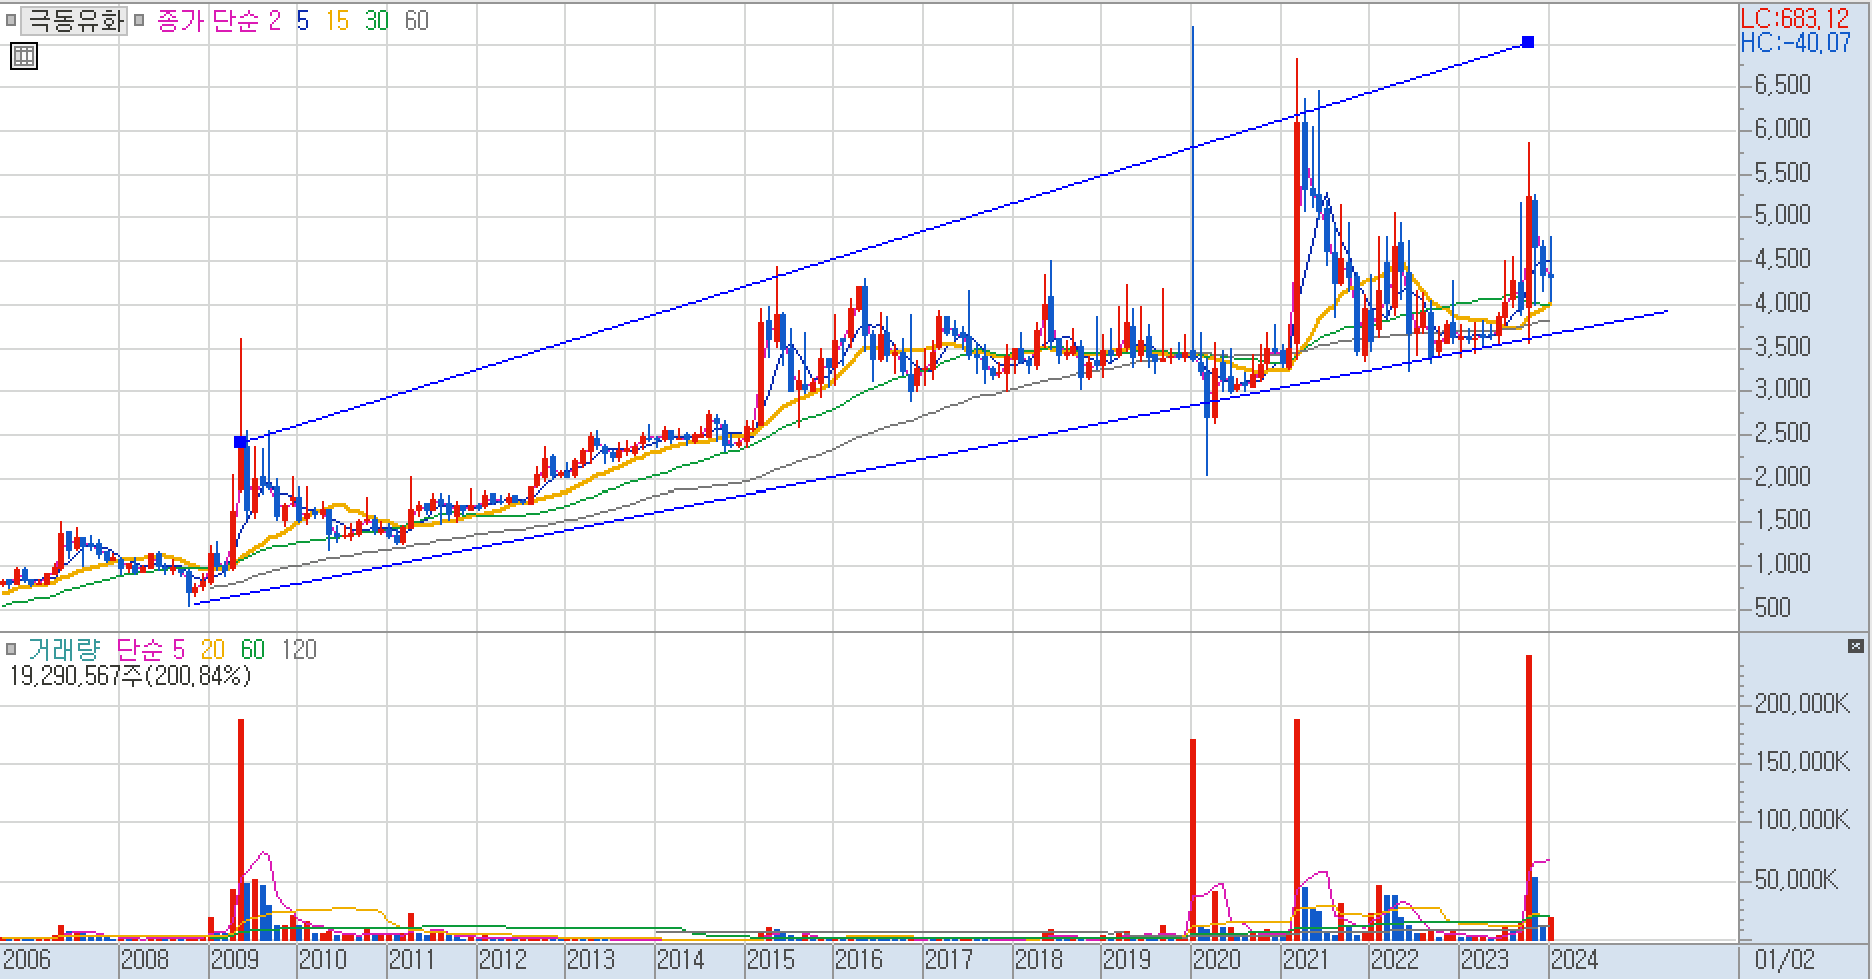This screenshot has width=1872, height=980.
Task: Click the 2006 year on time axis
Action: [26, 961]
